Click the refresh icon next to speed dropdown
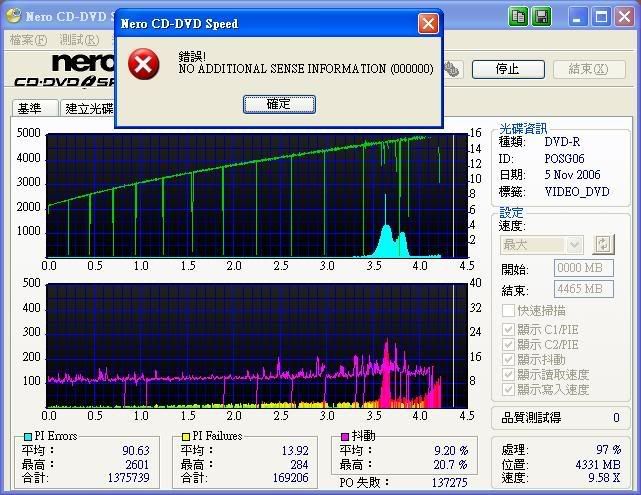The height and width of the screenshot is (495, 641). click(x=603, y=244)
